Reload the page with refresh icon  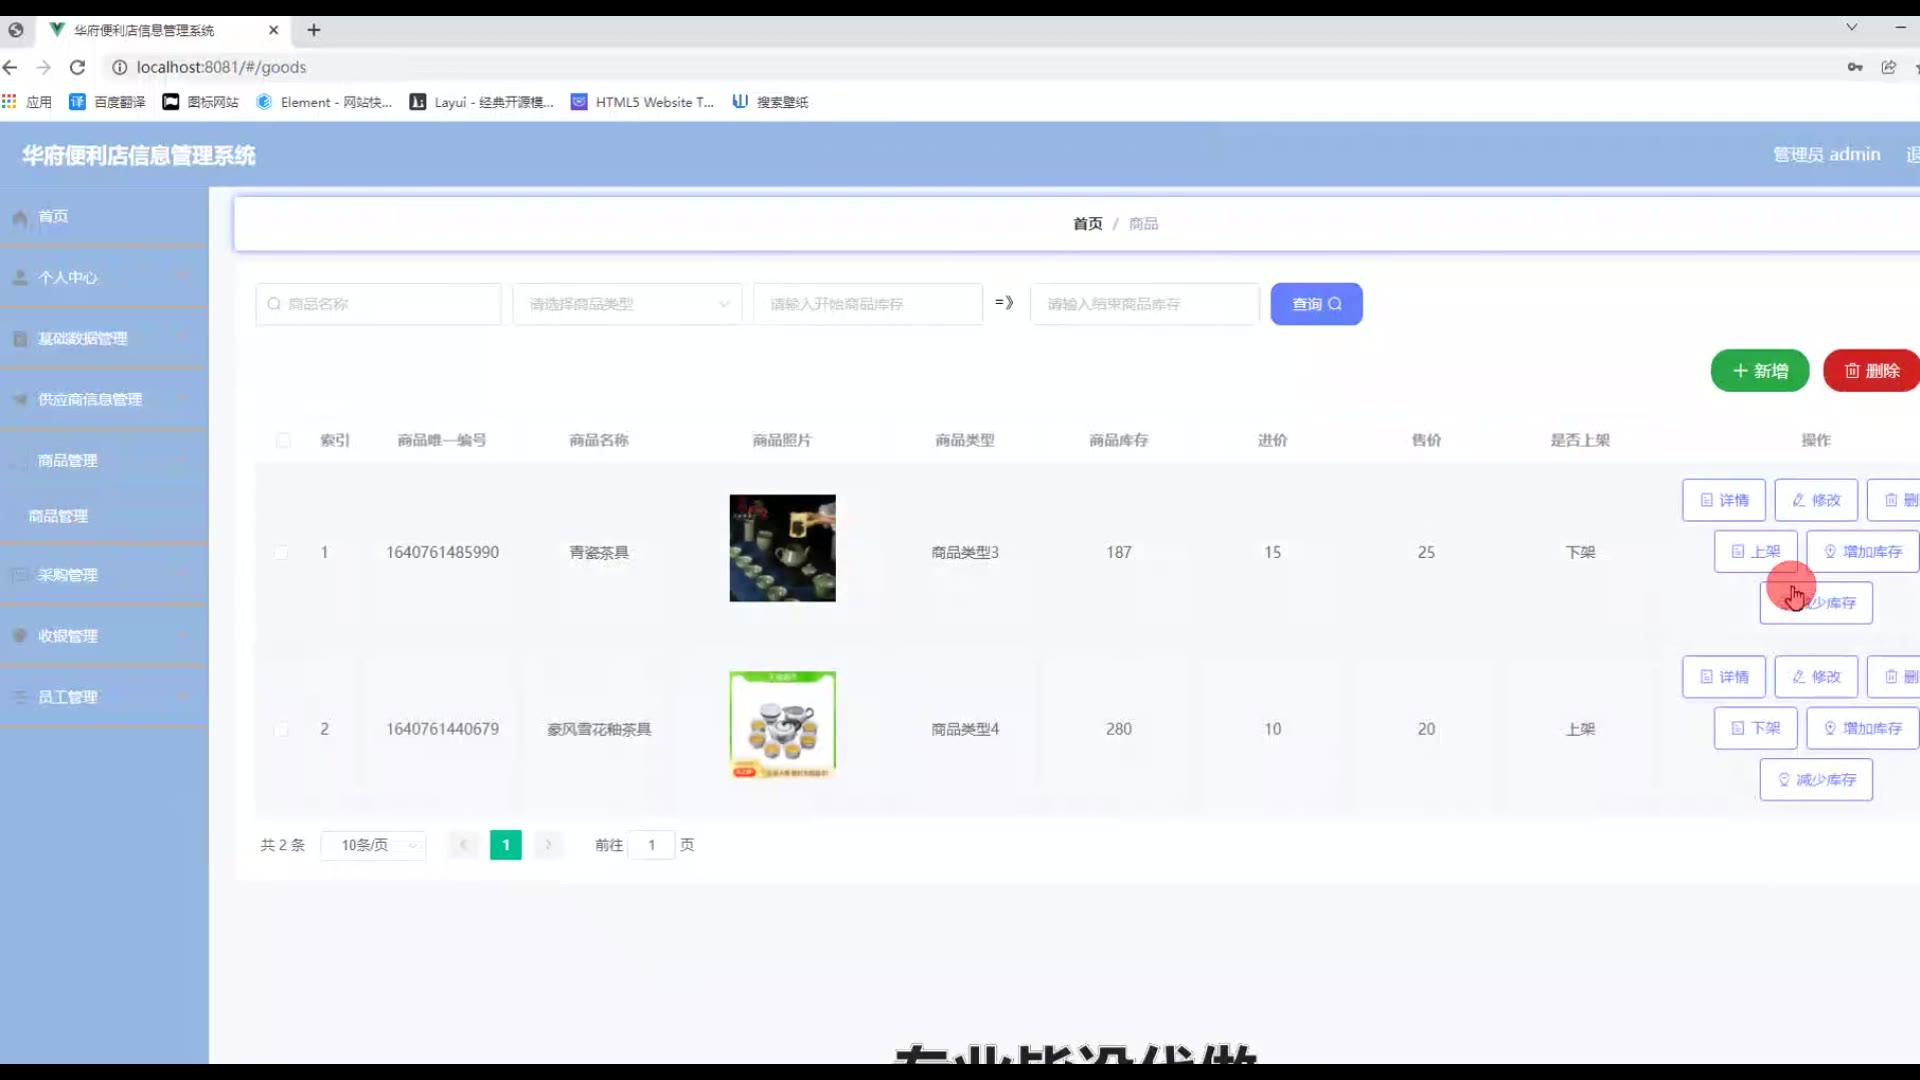tap(77, 67)
